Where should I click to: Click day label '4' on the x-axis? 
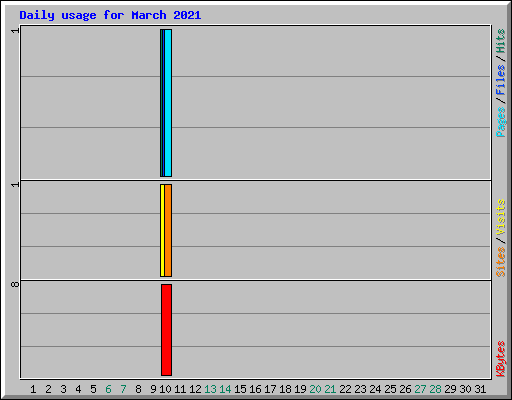point(78,389)
